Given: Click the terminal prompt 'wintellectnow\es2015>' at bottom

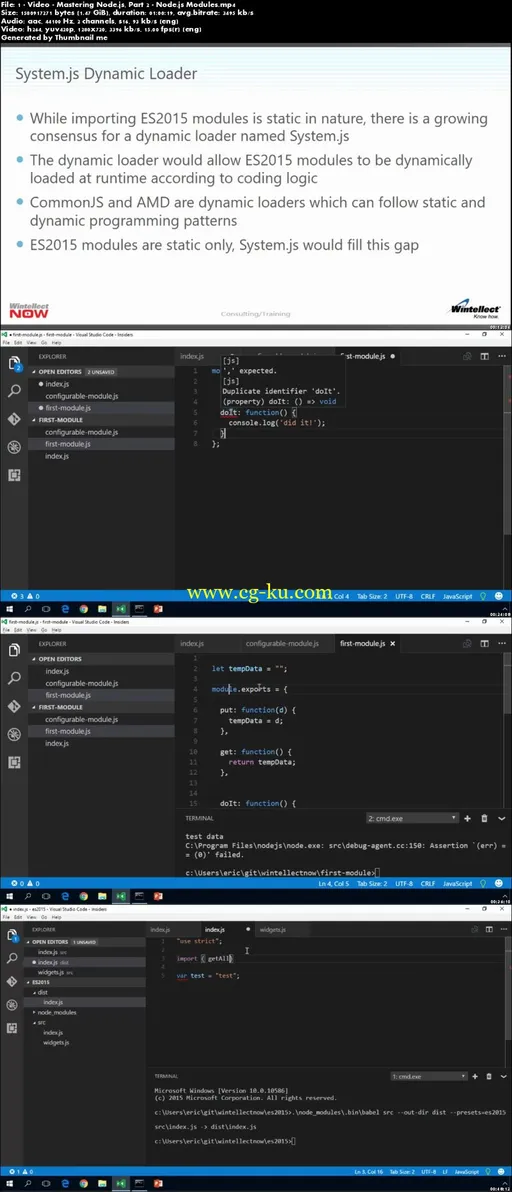Looking at the screenshot, I should click(x=223, y=1142).
